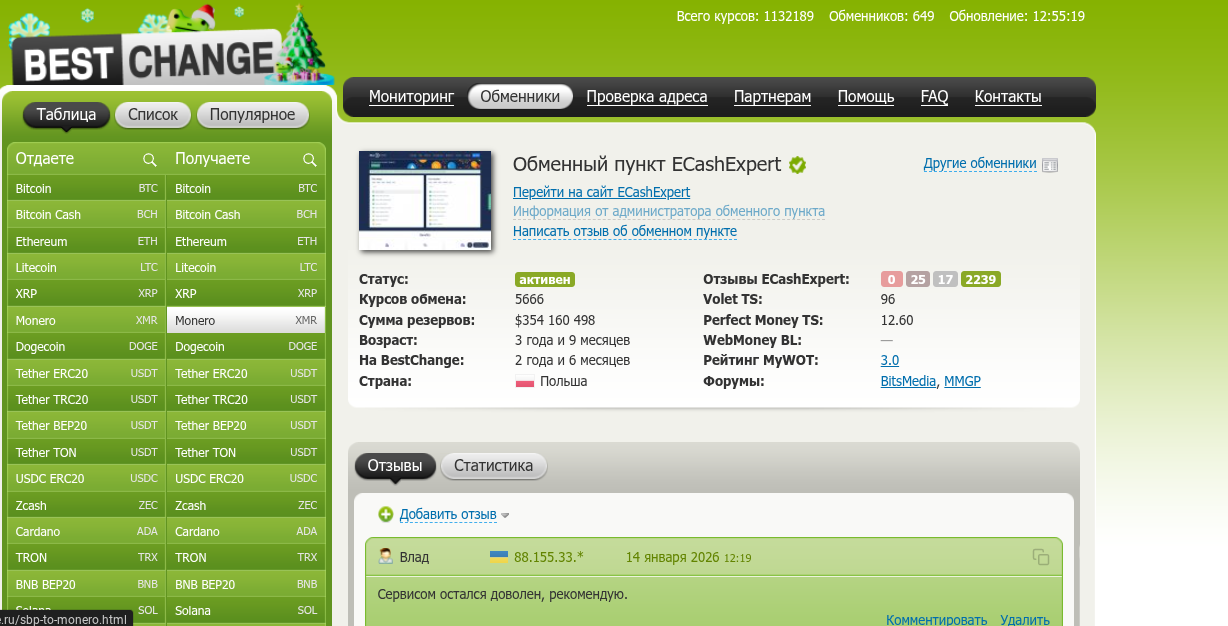Open the BitsMedia forum link
The height and width of the screenshot is (626, 1228).
pos(908,381)
